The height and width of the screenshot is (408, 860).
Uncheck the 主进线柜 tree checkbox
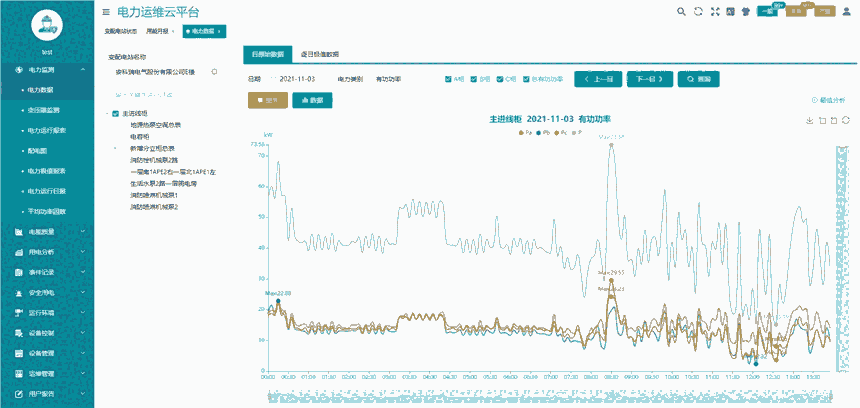pos(116,114)
